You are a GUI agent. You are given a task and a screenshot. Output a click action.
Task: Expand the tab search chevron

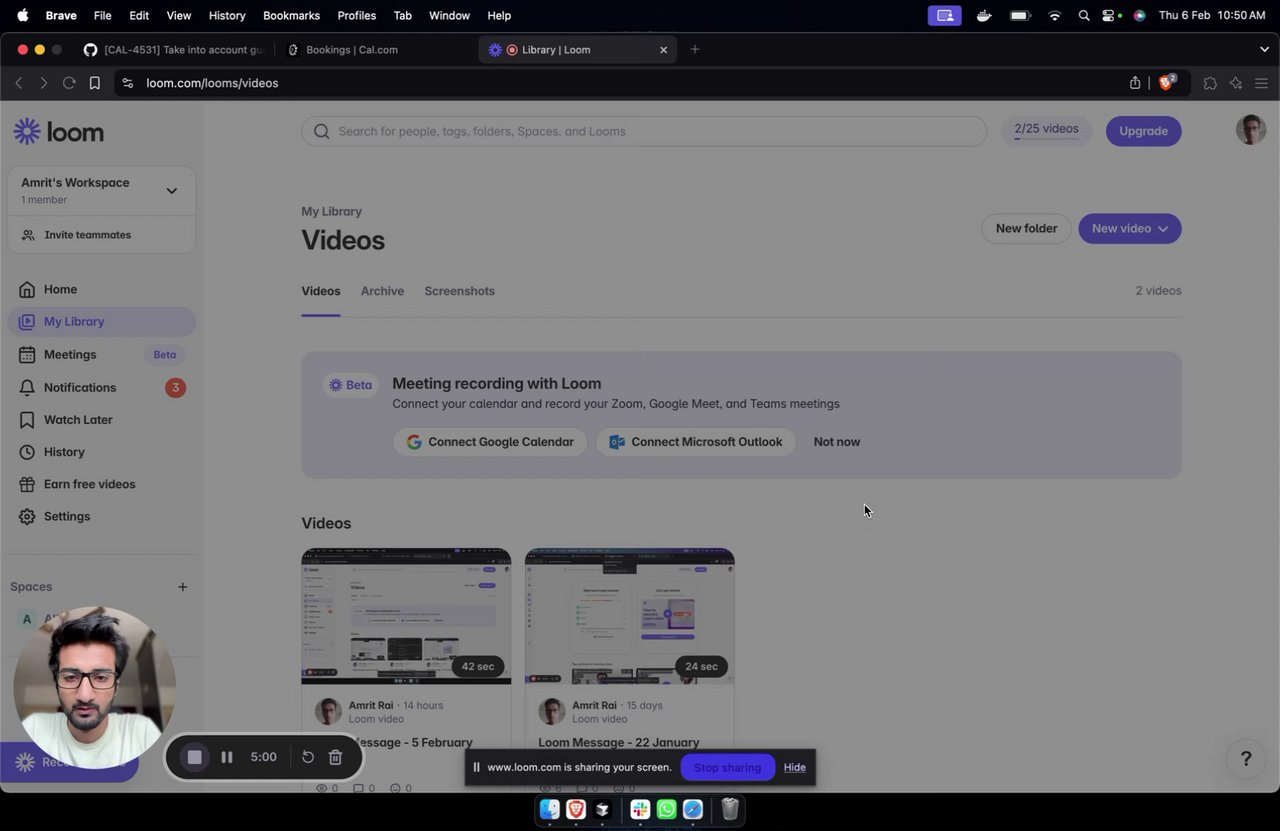pyautogui.click(x=1264, y=49)
